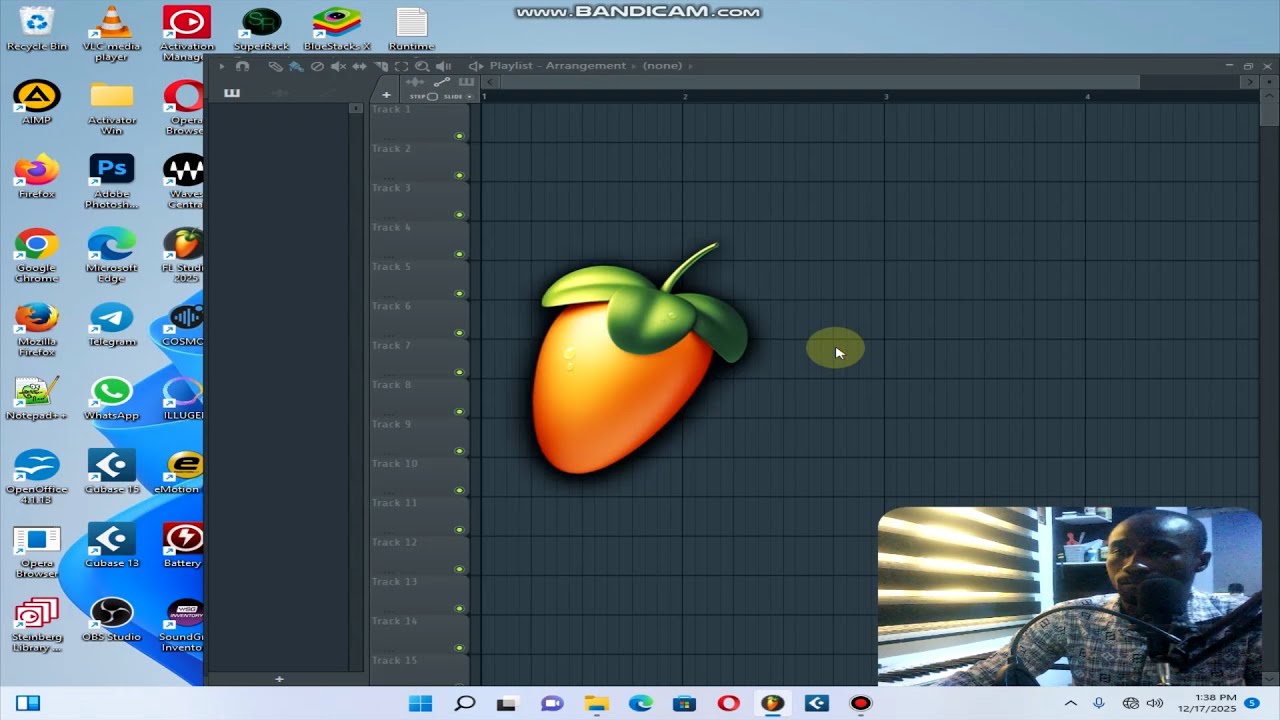This screenshot has height=720, width=1280.
Task: Open AIMP desktop shortcut
Action: pyautogui.click(x=37, y=102)
